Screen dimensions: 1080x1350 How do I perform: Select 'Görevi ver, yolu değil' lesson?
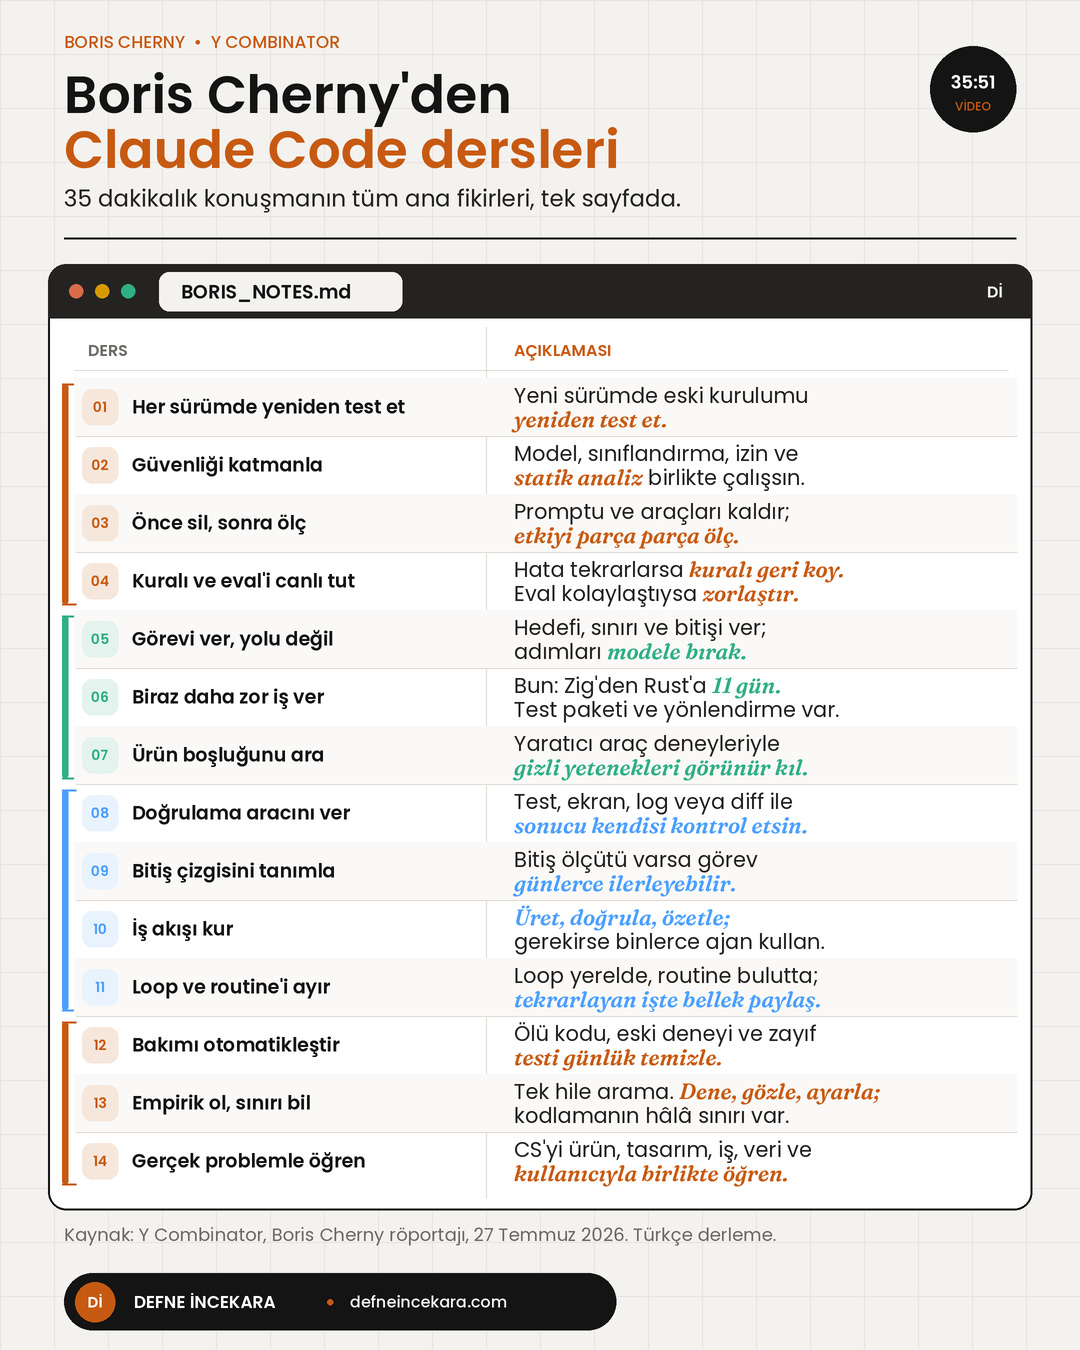pos(232,639)
